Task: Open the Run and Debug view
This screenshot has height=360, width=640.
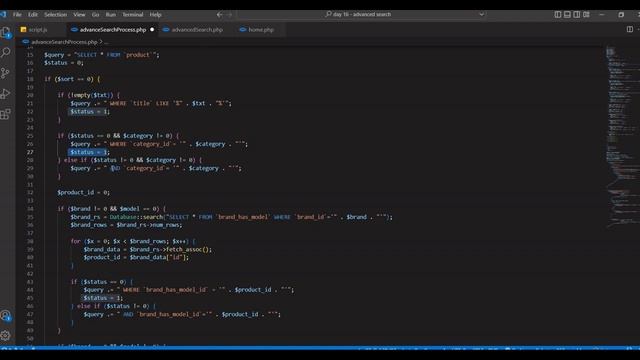Action: tap(5, 93)
